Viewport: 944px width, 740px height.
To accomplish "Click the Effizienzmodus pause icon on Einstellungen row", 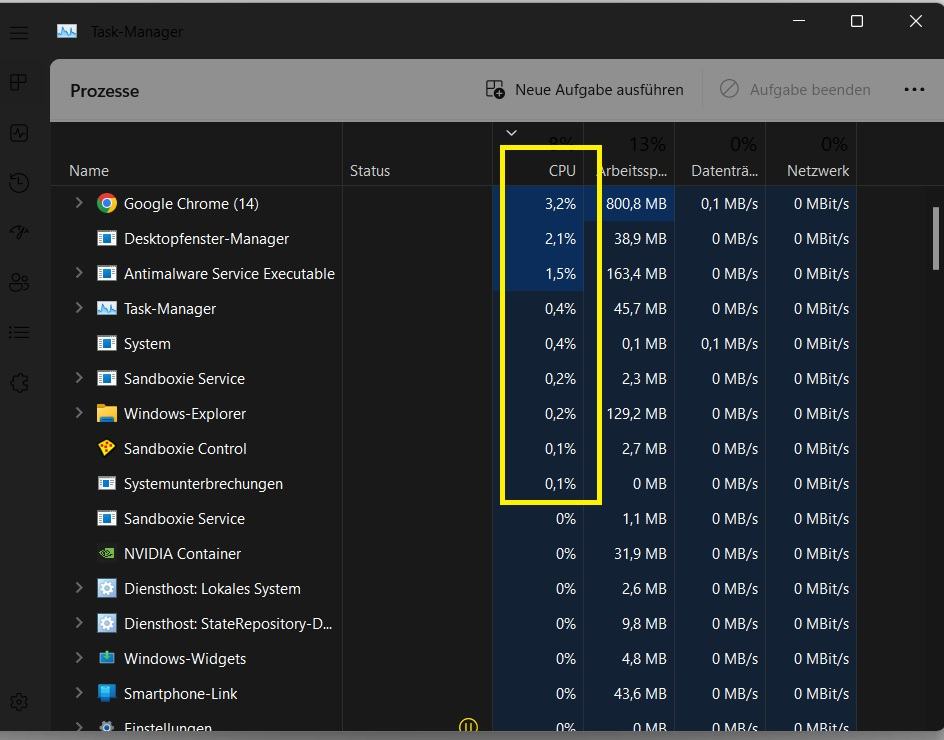I will pos(468,727).
